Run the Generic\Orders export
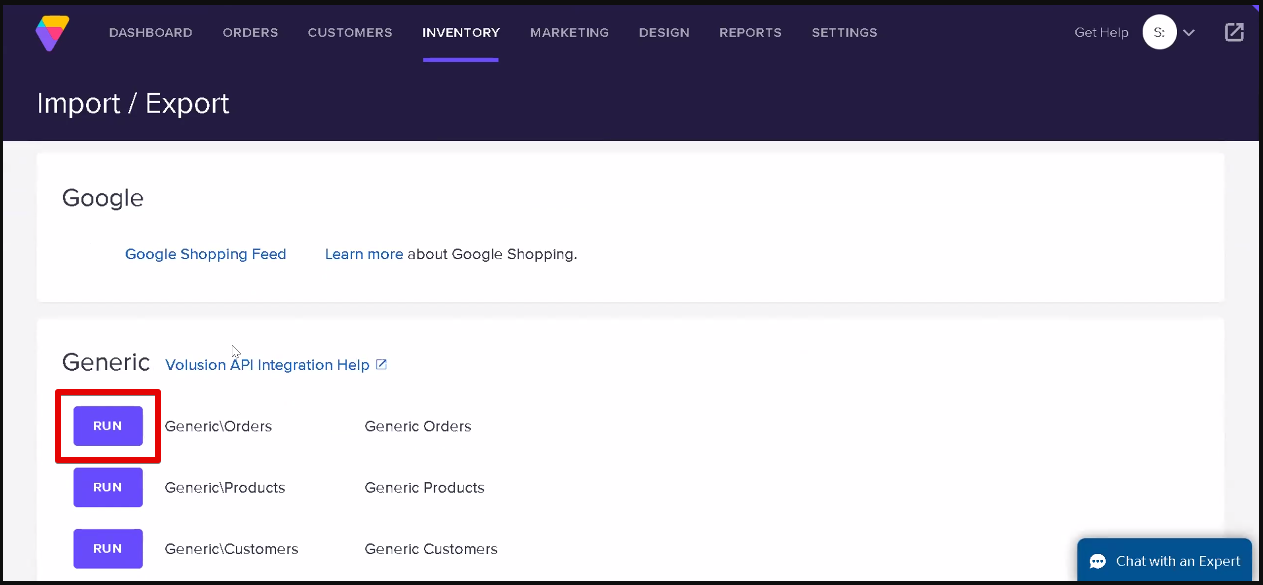 (x=108, y=426)
